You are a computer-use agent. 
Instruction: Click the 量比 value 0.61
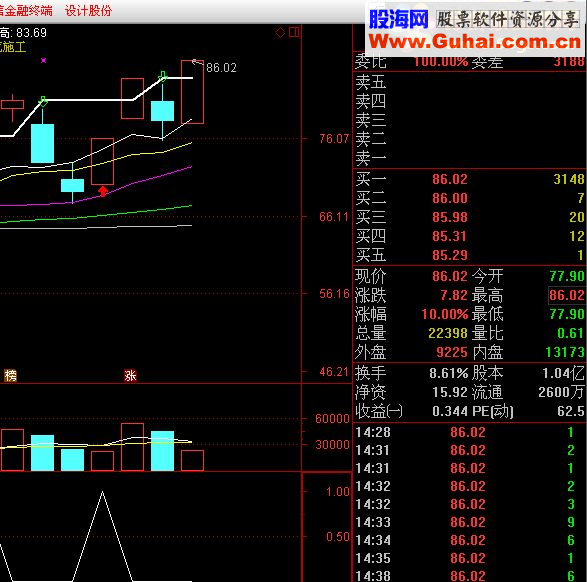click(x=571, y=333)
